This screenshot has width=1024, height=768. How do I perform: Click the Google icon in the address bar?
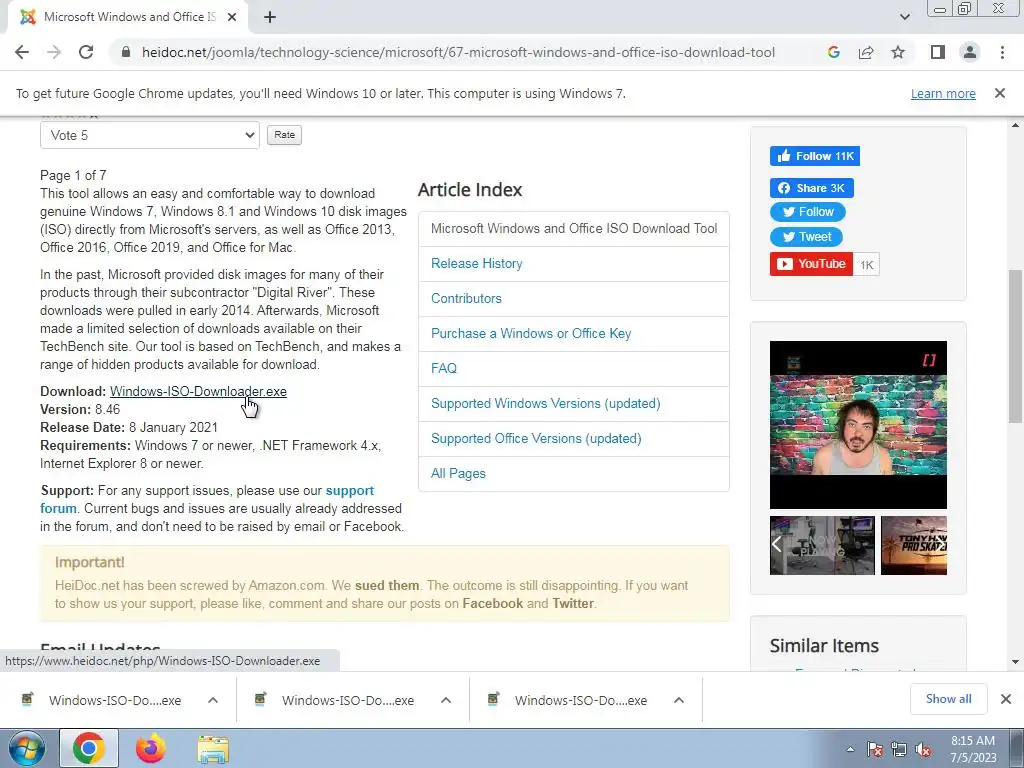[833, 52]
